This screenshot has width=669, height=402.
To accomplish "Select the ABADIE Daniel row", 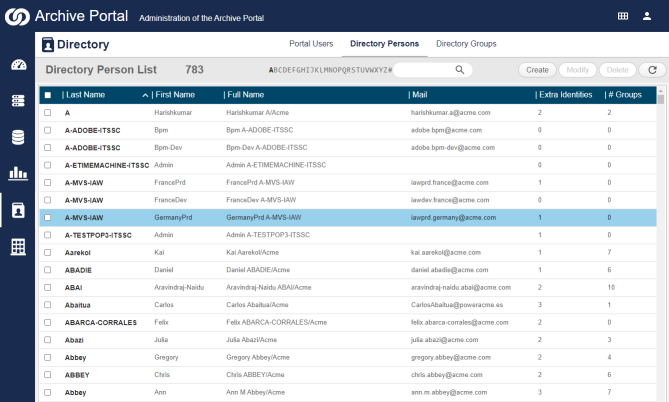I will coord(348,270).
